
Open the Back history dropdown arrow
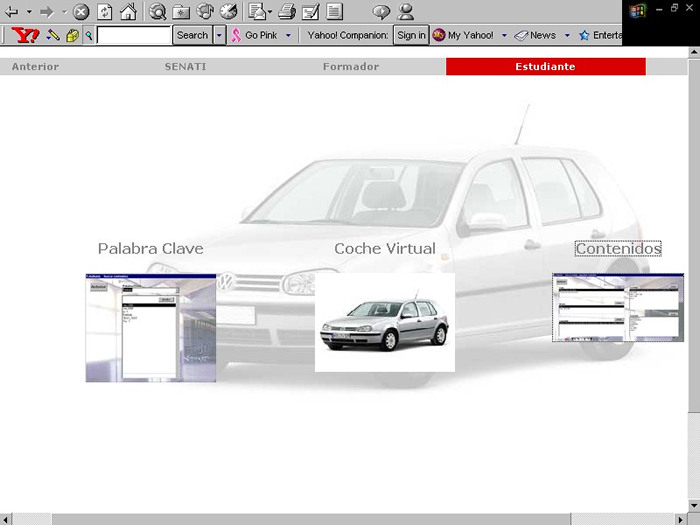[x=29, y=12]
